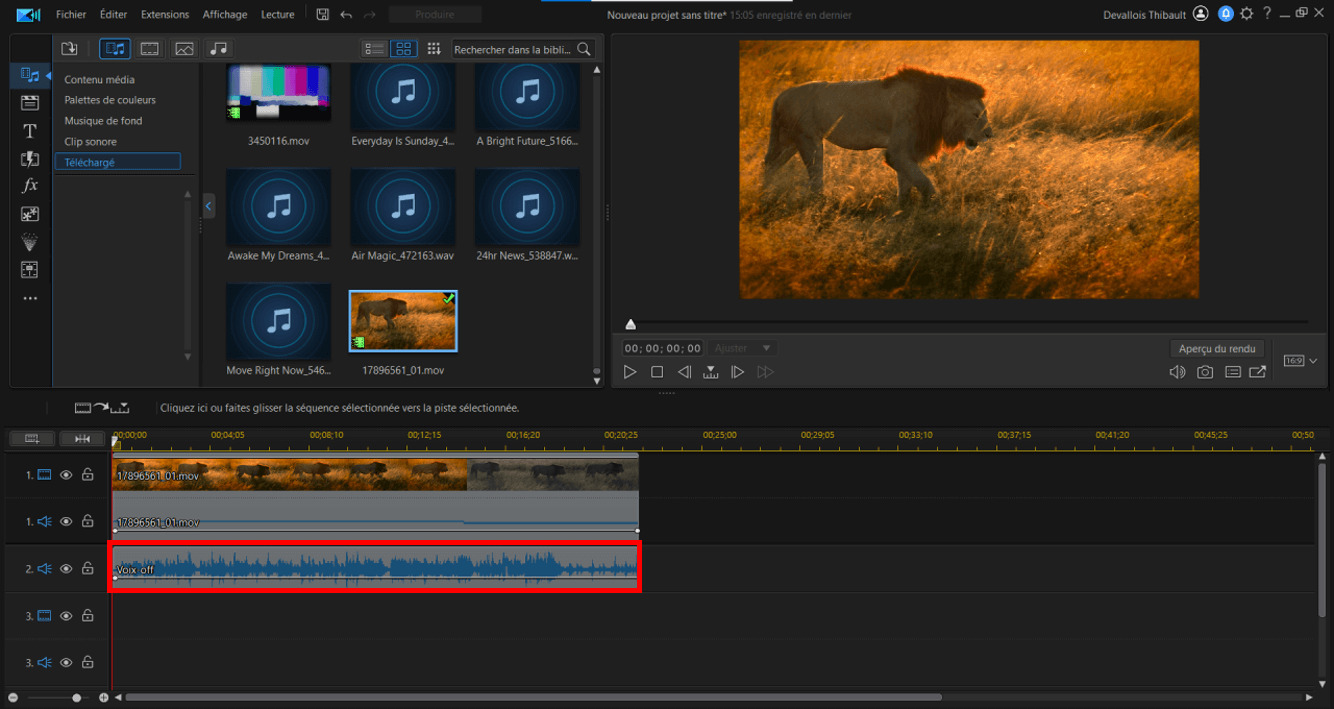Click the preview scrubber handle
Screen dimensions: 1334x709
coord(630,324)
